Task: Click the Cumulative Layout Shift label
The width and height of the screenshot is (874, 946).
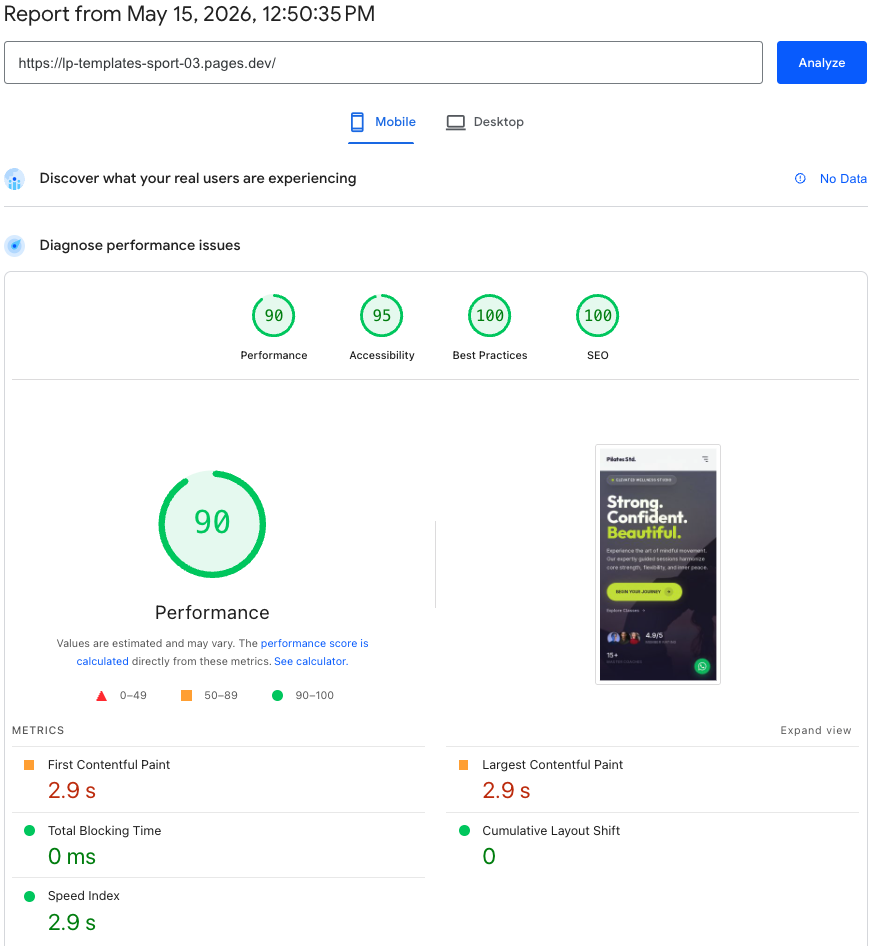Action: (x=551, y=831)
